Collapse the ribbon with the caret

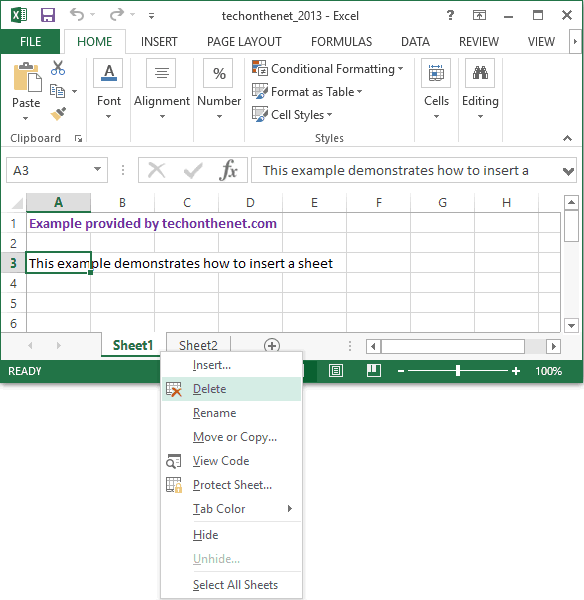point(568,138)
